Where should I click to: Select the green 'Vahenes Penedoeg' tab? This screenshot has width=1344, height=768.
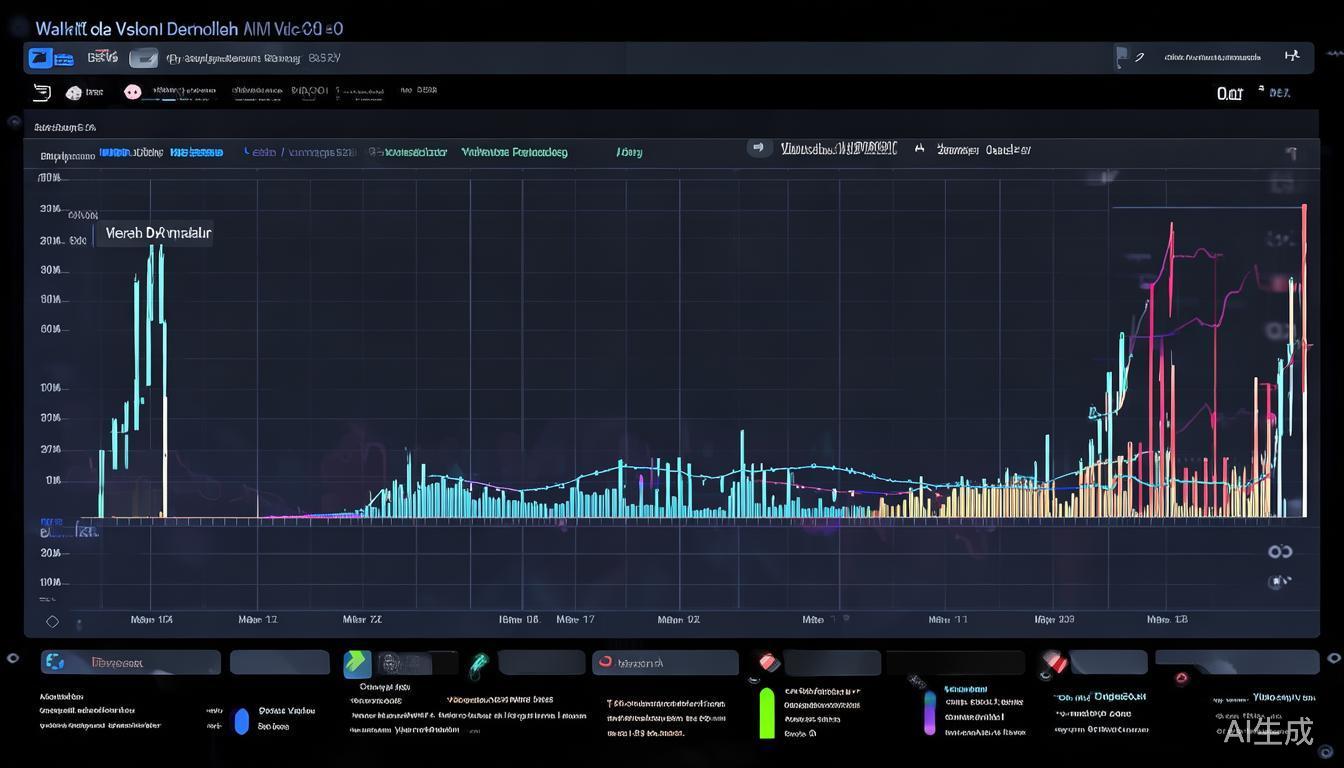point(514,152)
